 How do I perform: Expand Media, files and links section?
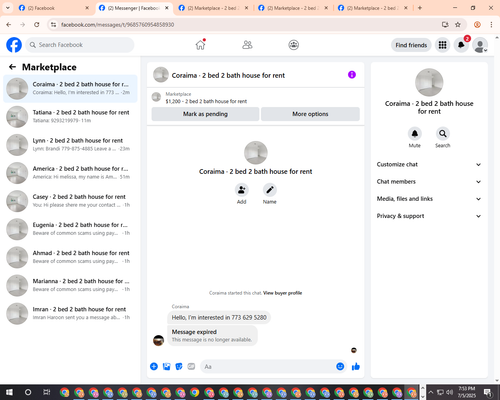[429, 199]
